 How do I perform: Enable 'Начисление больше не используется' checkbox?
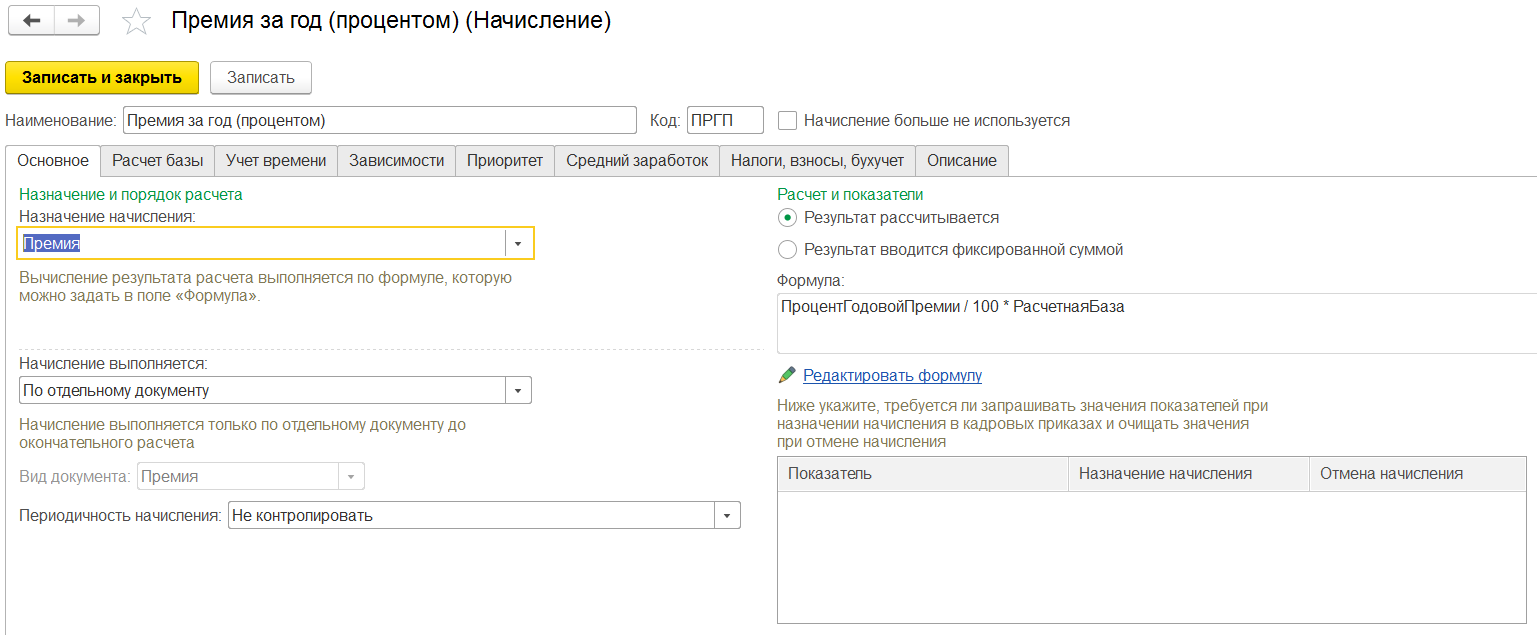pos(788,121)
